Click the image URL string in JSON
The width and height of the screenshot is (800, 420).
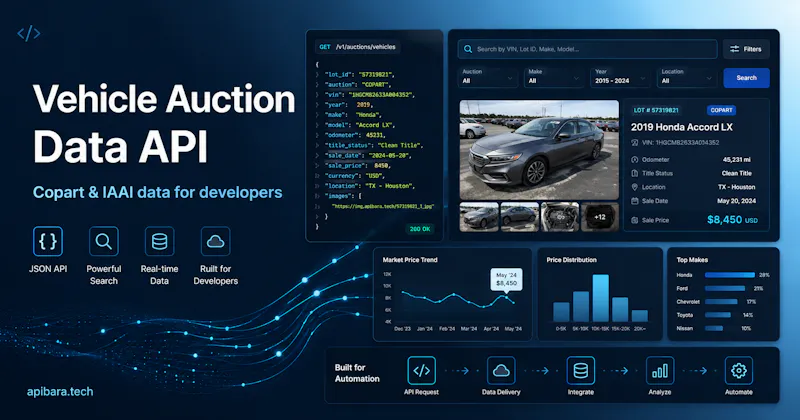coord(383,207)
